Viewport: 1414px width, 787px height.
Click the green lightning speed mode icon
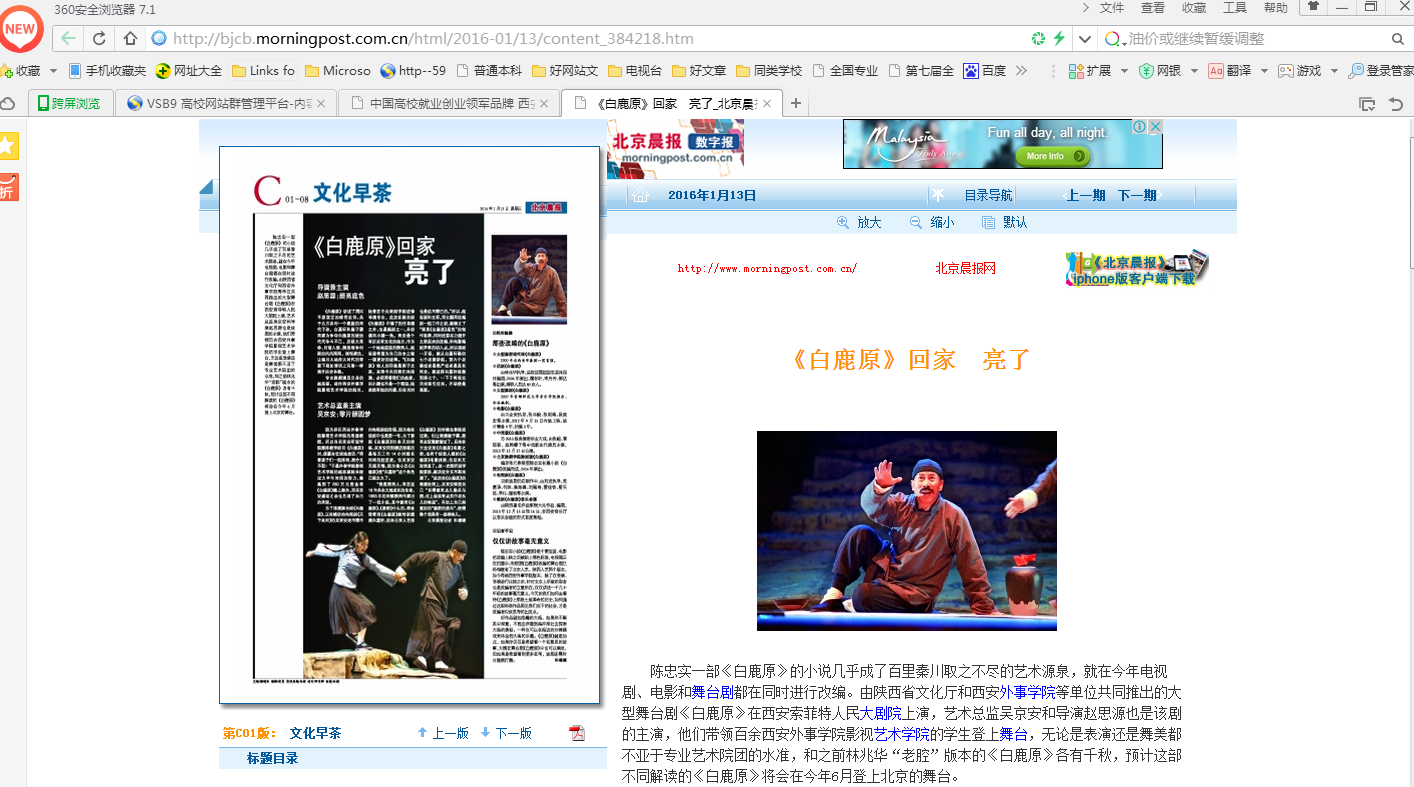pos(1060,39)
